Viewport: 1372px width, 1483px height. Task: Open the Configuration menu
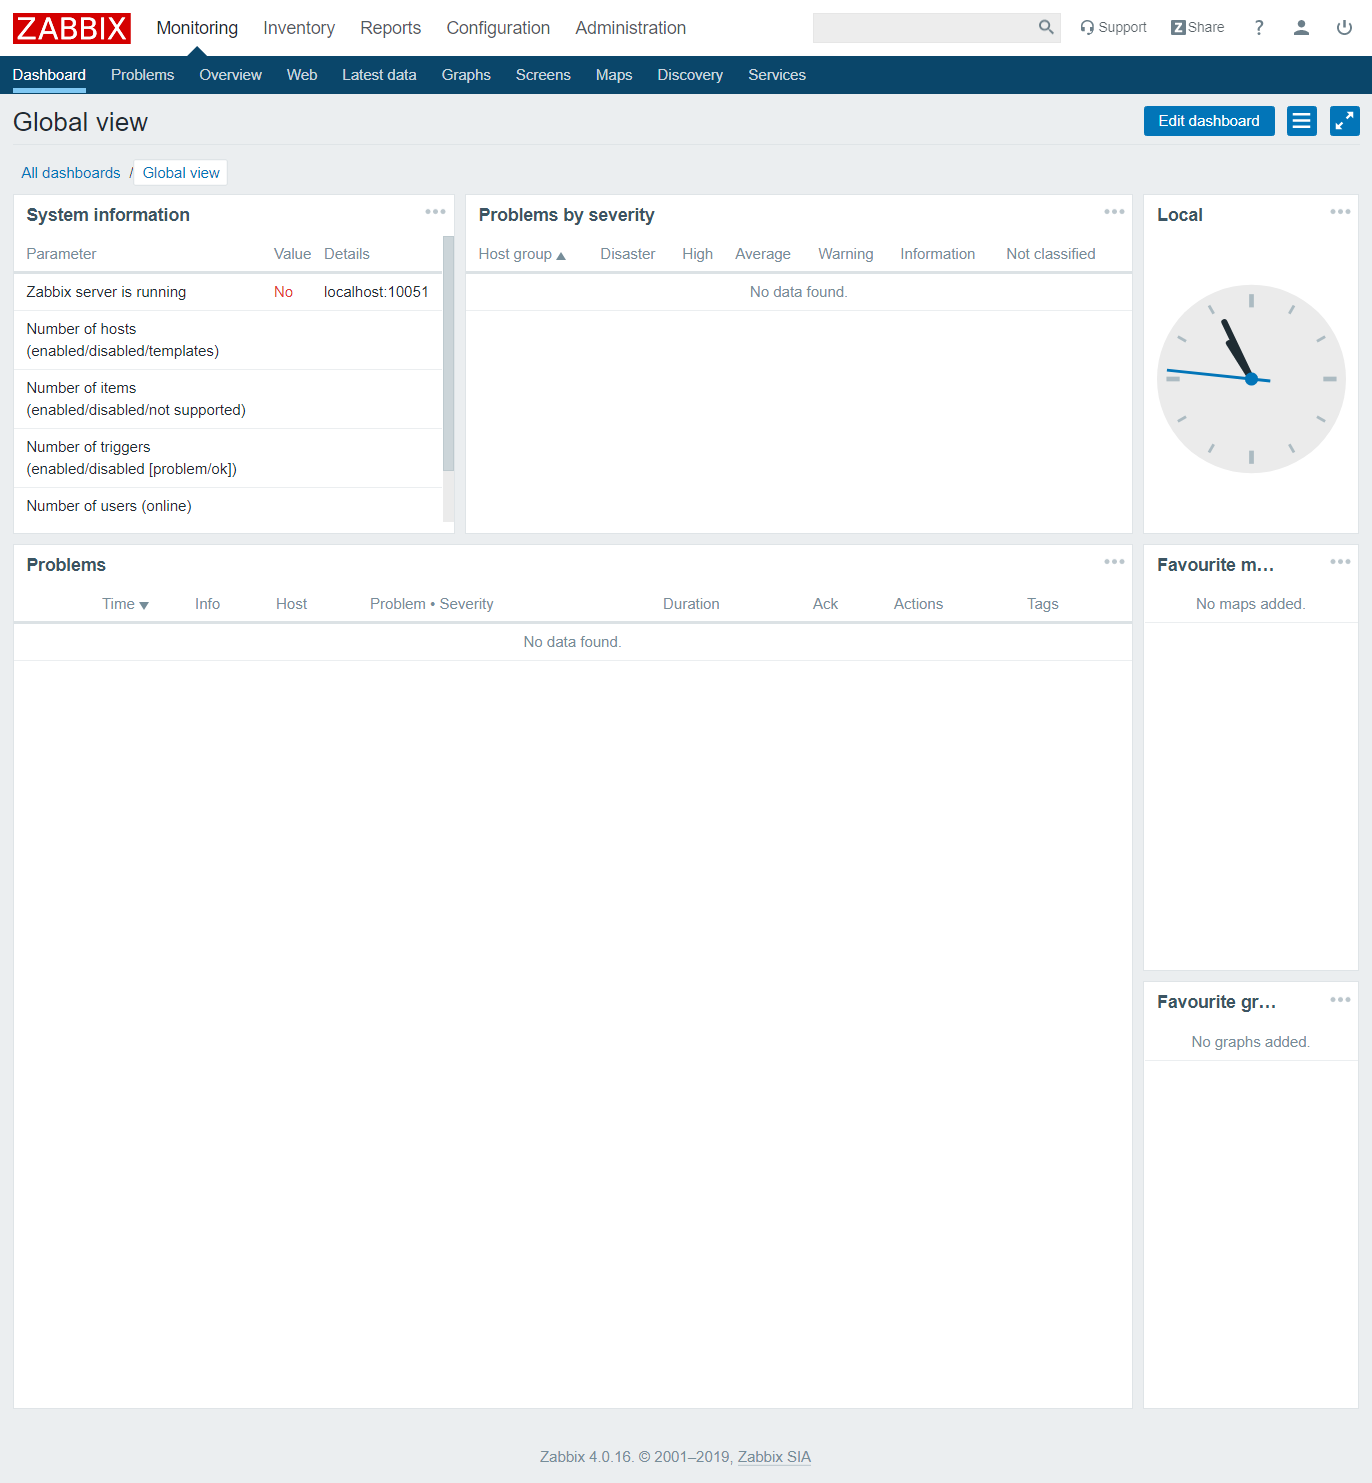(x=498, y=28)
